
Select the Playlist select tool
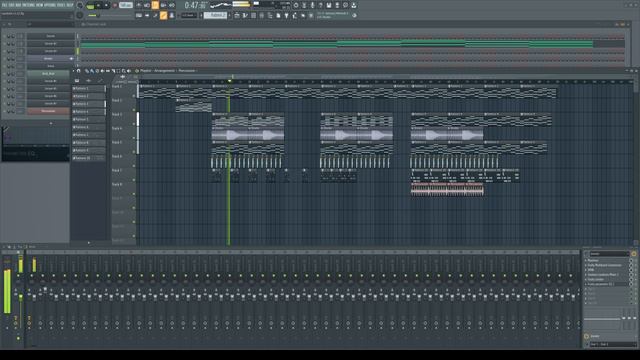118,71
